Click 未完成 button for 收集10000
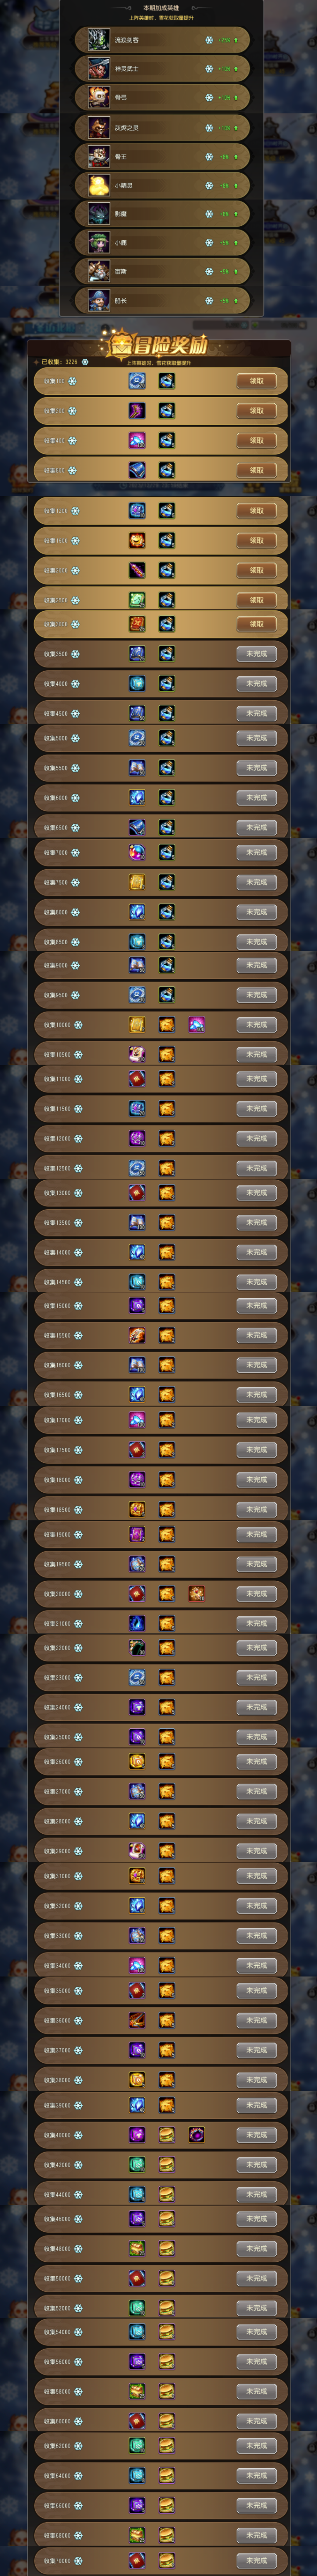The image size is (317, 2576). (256, 1024)
